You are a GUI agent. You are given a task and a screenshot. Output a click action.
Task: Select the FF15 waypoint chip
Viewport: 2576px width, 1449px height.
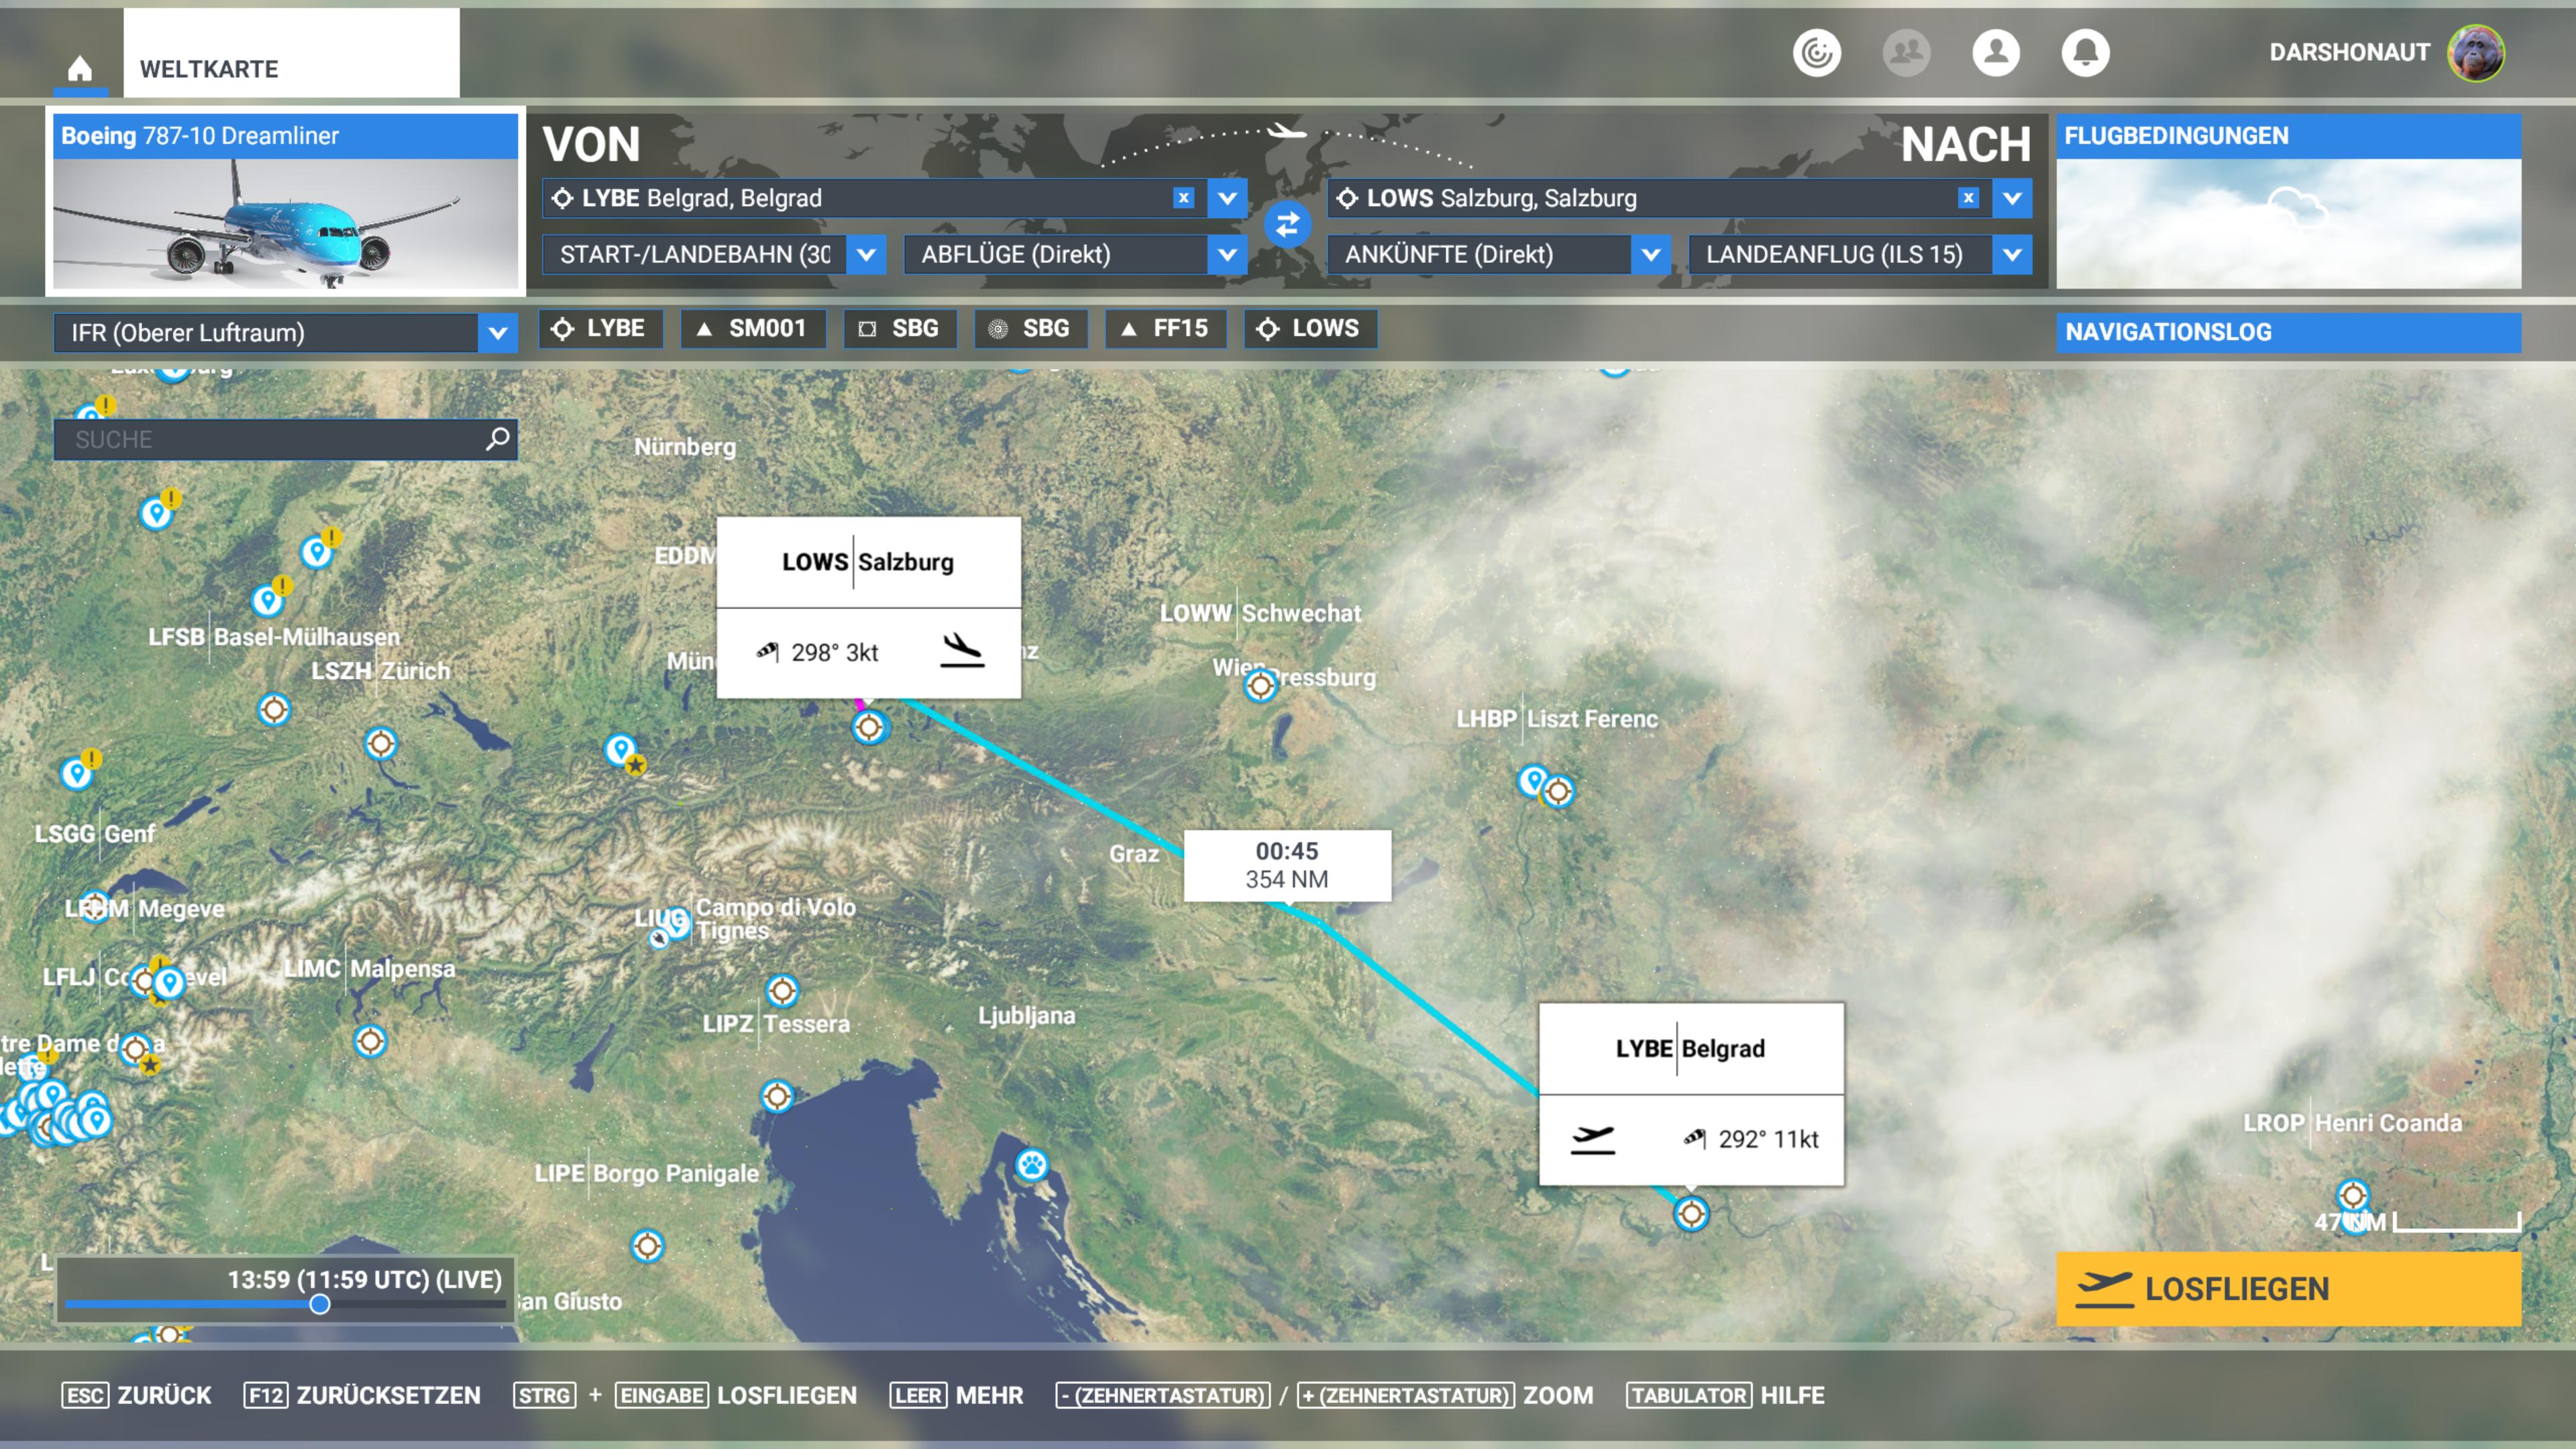tap(1165, 329)
